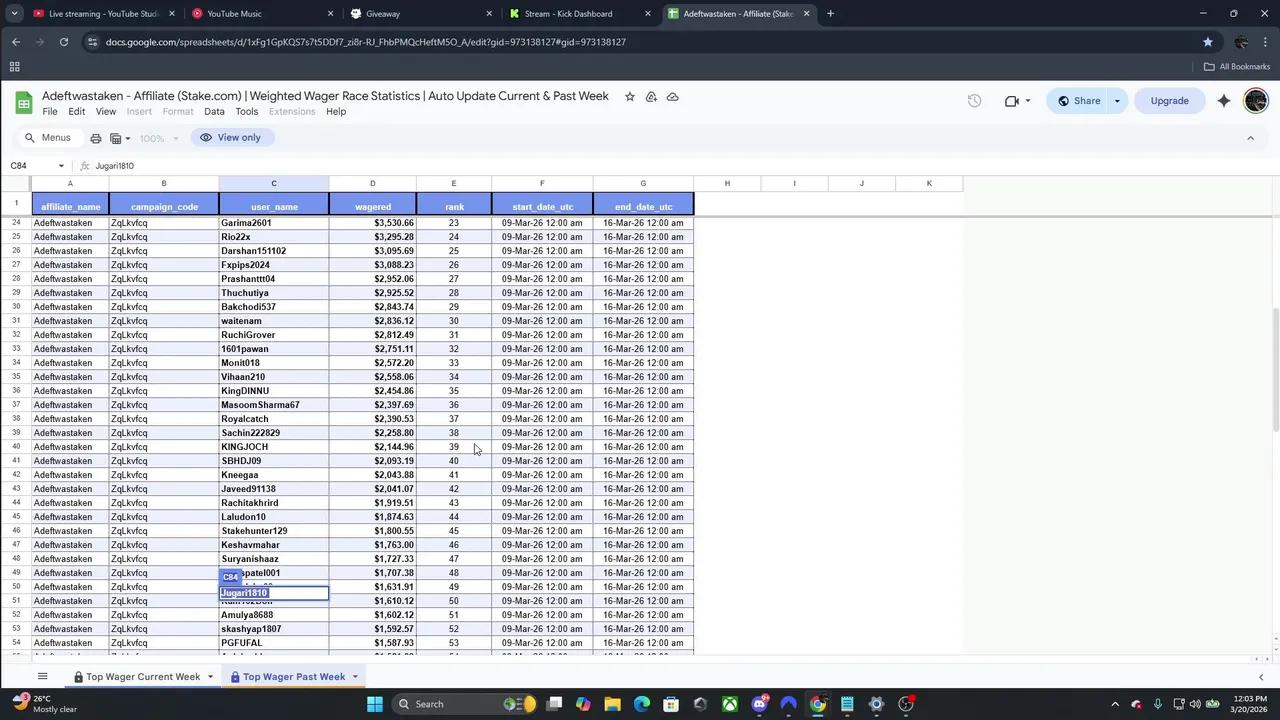Image resolution: width=1280 pixels, height=720 pixels.
Task: Select the wagered column header cell
Action: (x=372, y=207)
